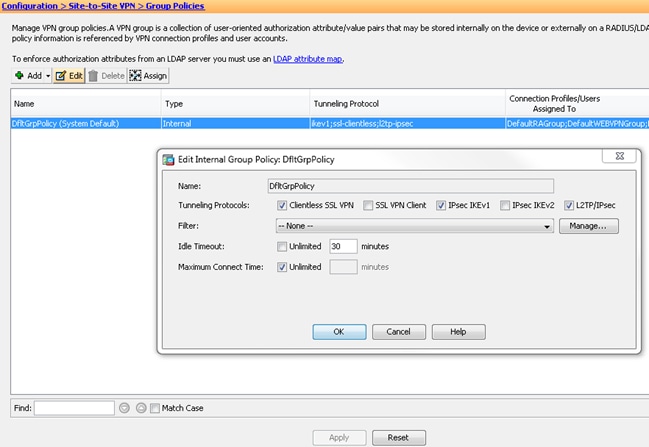Click the Apply button
Screen dimensions: 649x447
[x=339, y=437]
